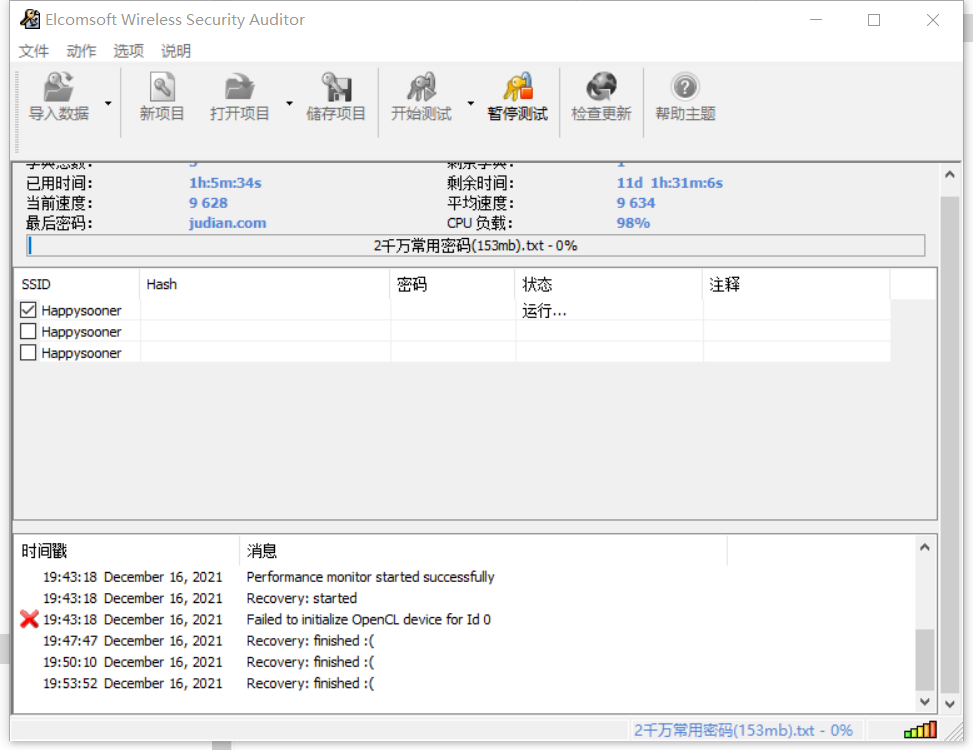This screenshot has width=973, height=750.
Task: Expand the 开始测试 dropdown arrow
Action: click(470, 103)
